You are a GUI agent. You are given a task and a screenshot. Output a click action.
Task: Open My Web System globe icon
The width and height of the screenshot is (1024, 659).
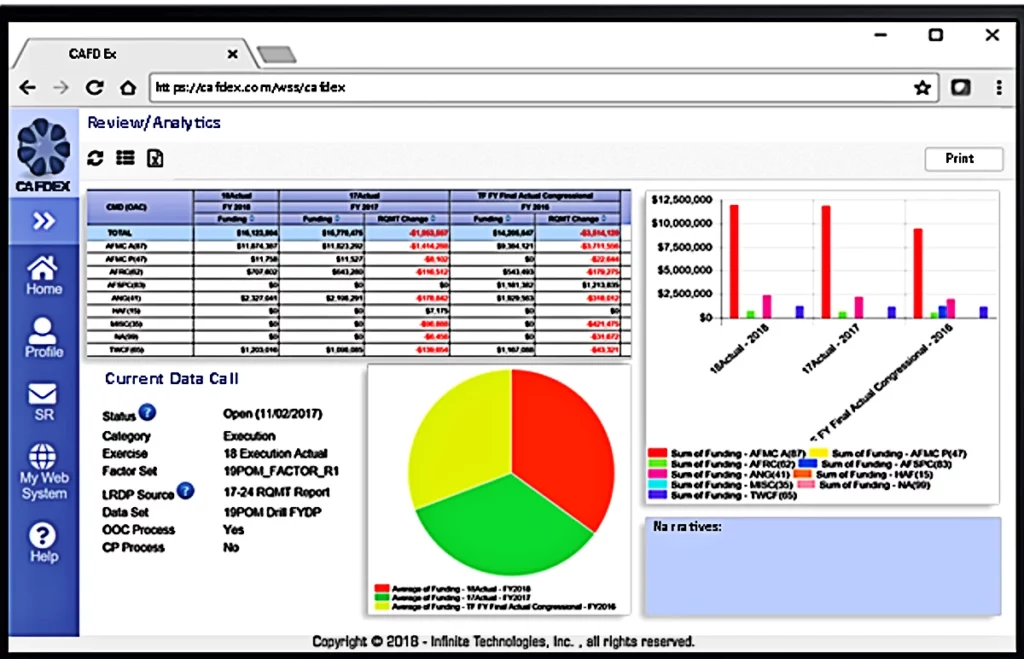point(44,472)
